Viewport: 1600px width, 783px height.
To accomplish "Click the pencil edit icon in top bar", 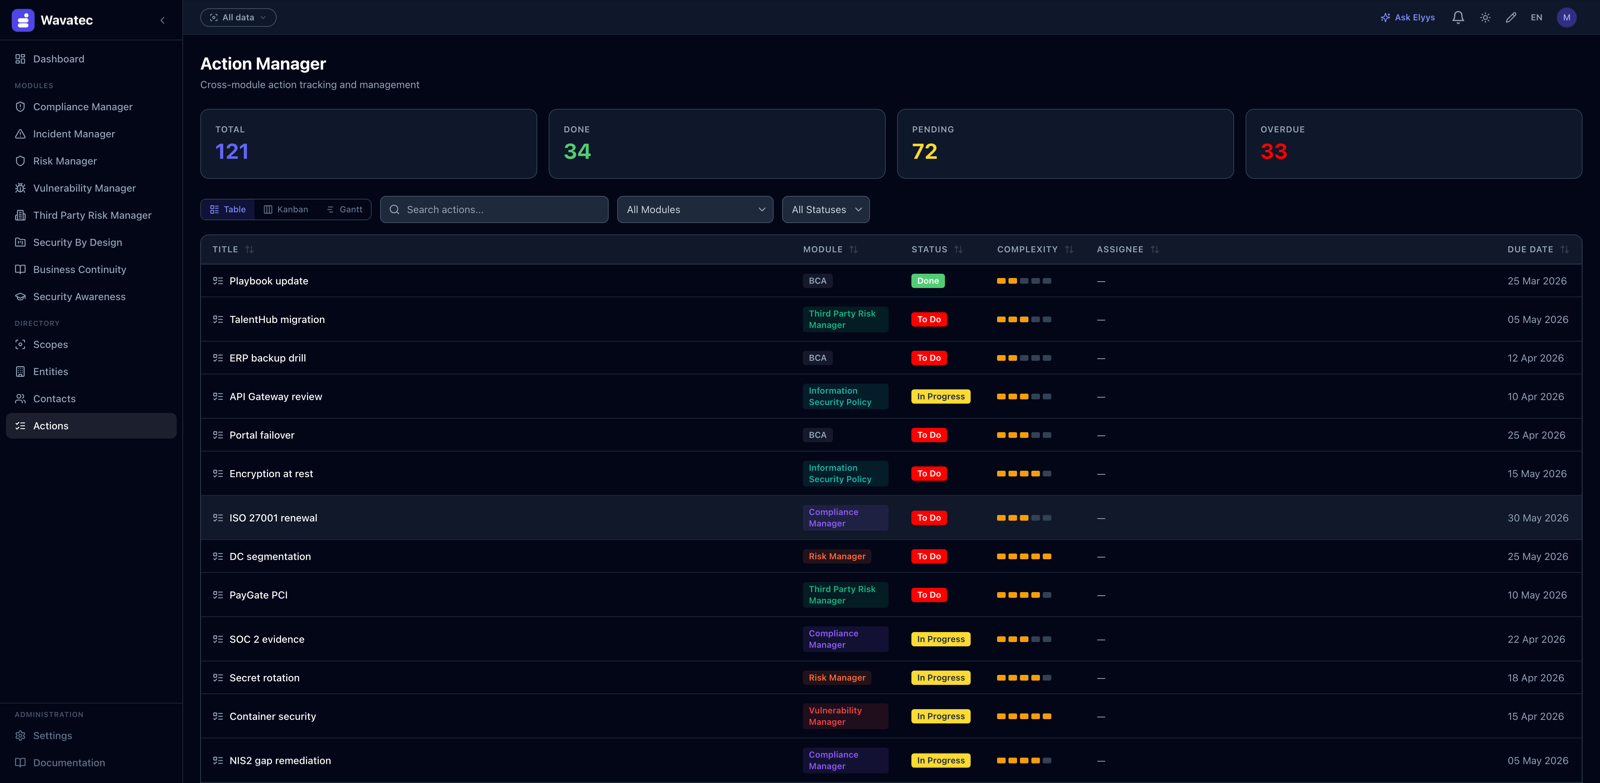I will click(x=1511, y=17).
